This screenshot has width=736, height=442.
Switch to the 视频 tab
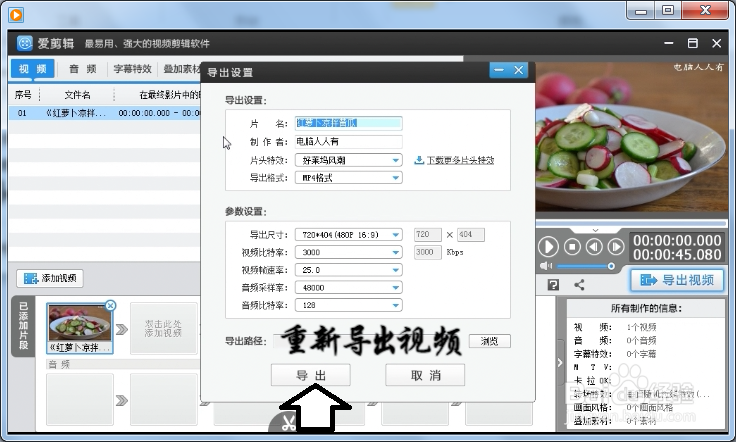click(x=32, y=69)
